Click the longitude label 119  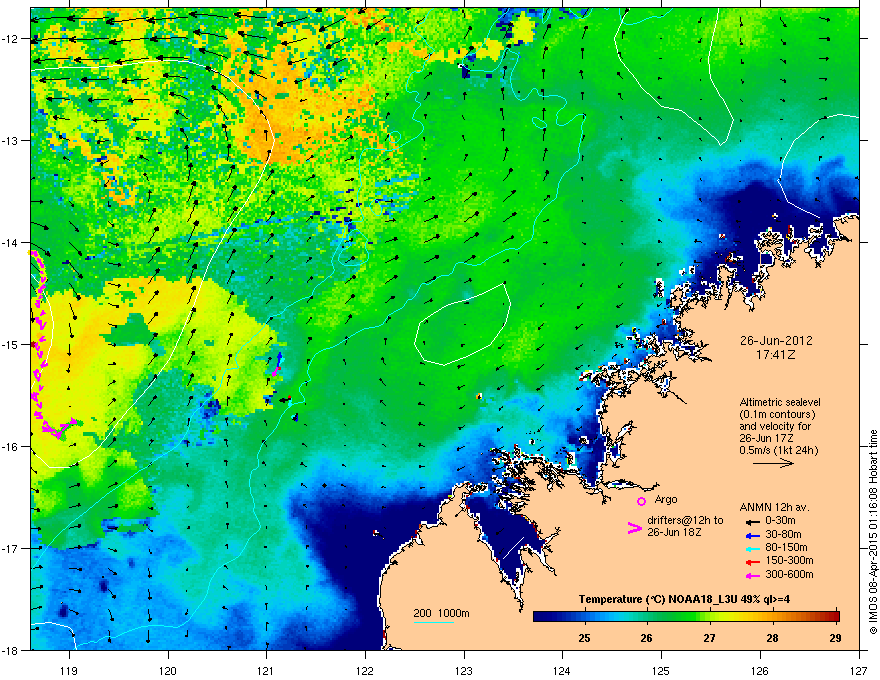click(x=69, y=671)
